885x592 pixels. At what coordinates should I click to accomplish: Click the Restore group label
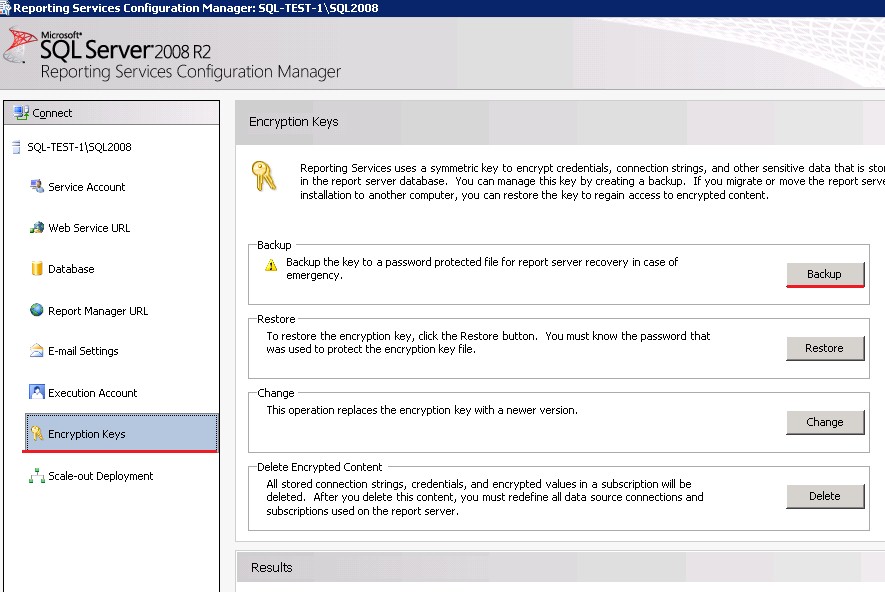[276, 319]
